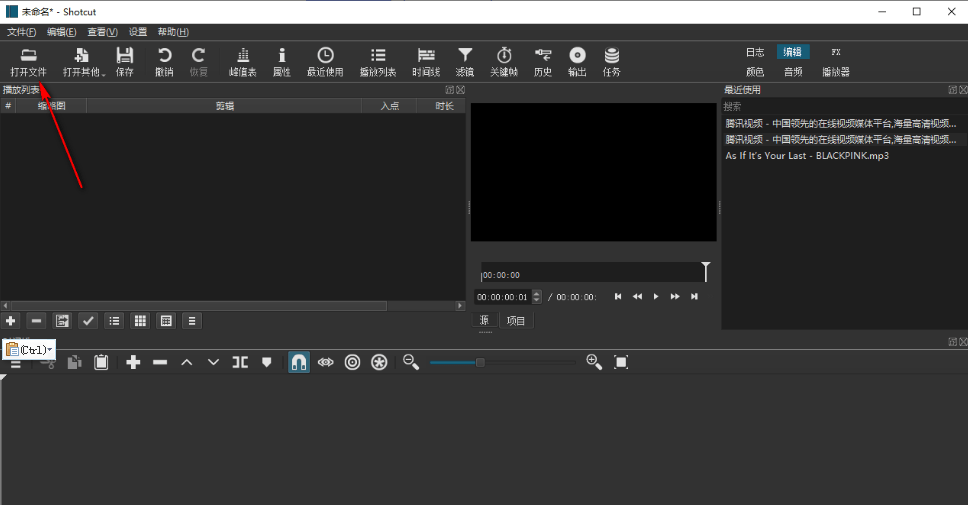
Task: Toggle ripple mode target icon
Action: pyautogui.click(x=352, y=362)
